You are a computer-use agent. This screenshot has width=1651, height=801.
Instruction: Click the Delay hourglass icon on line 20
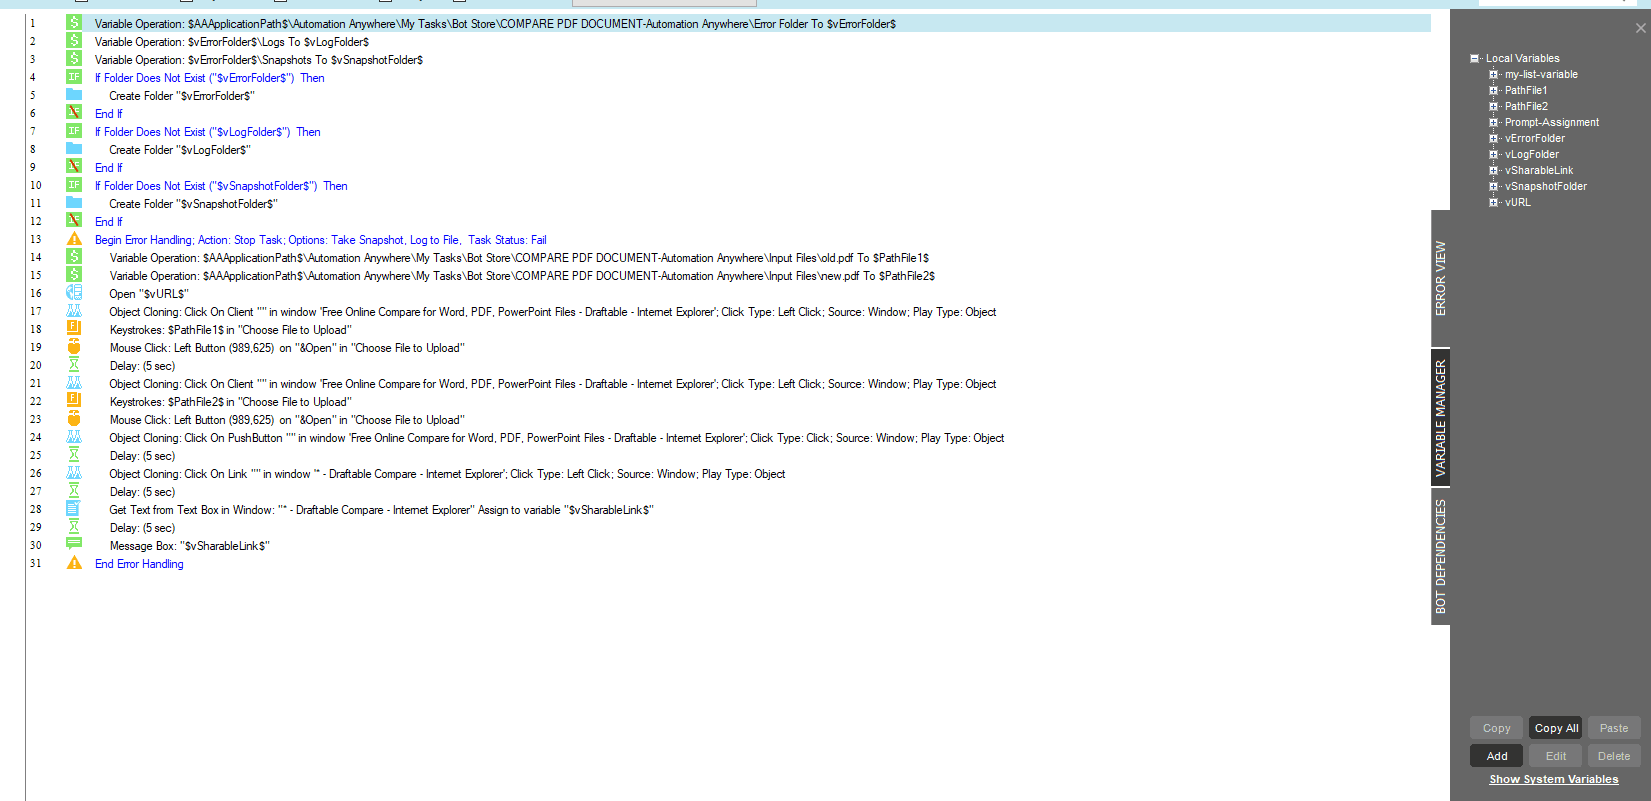click(x=74, y=365)
